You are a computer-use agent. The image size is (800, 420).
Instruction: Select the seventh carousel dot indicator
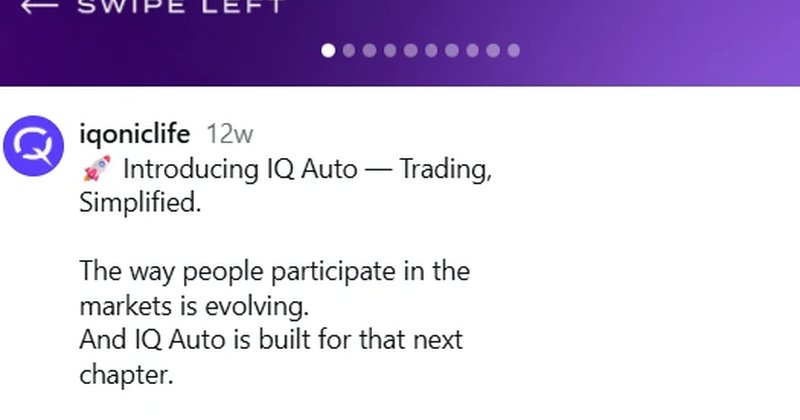point(452,51)
